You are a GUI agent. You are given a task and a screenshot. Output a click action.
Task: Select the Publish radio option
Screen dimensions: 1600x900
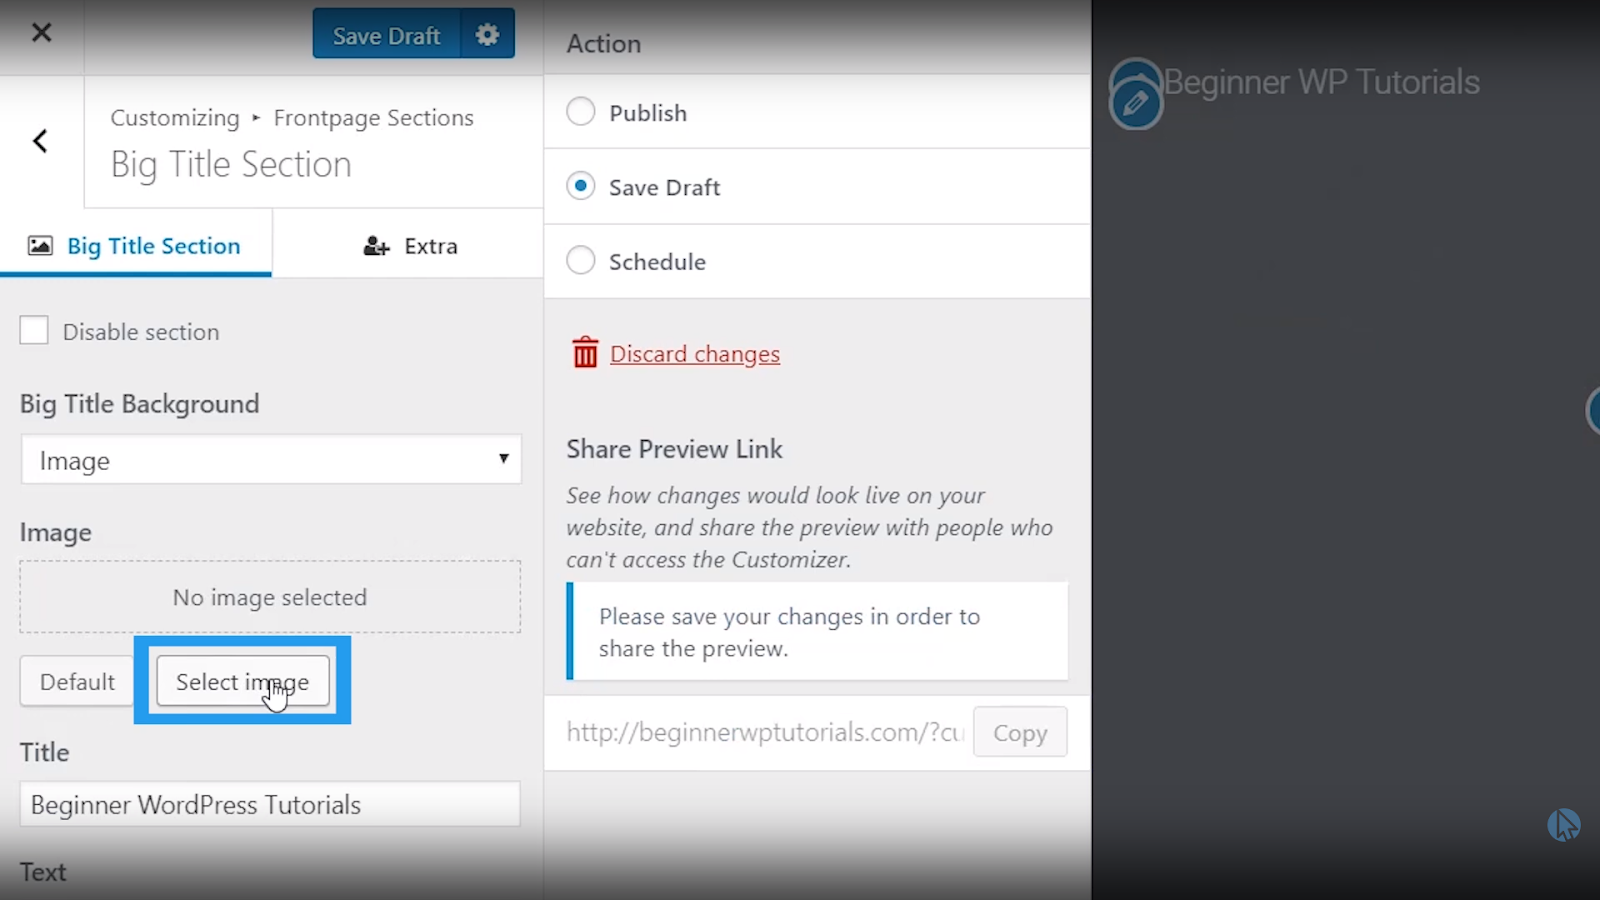coord(581,112)
